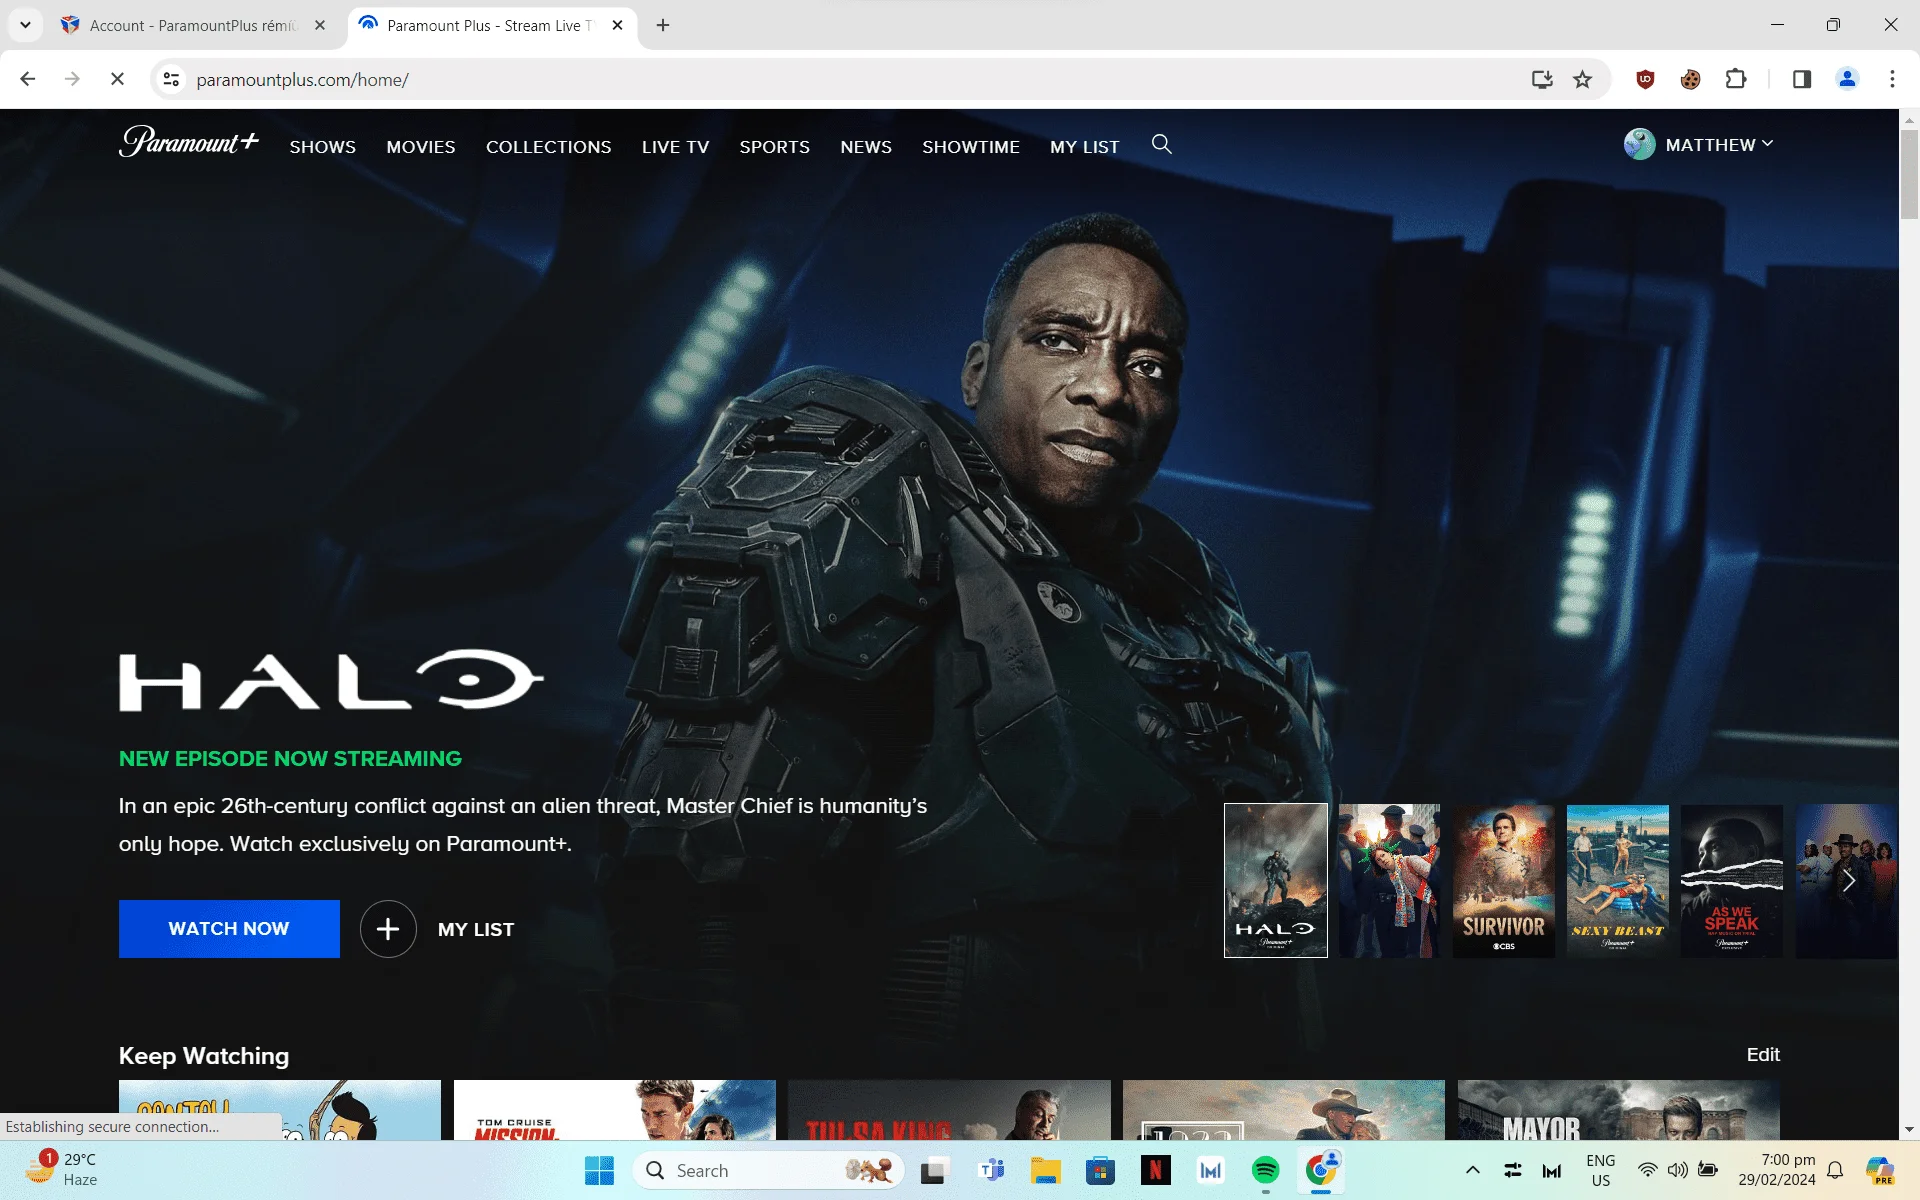The width and height of the screenshot is (1920, 1200).
Task: Expand Chrome tab search dropdown
Action: pos(25,25)
